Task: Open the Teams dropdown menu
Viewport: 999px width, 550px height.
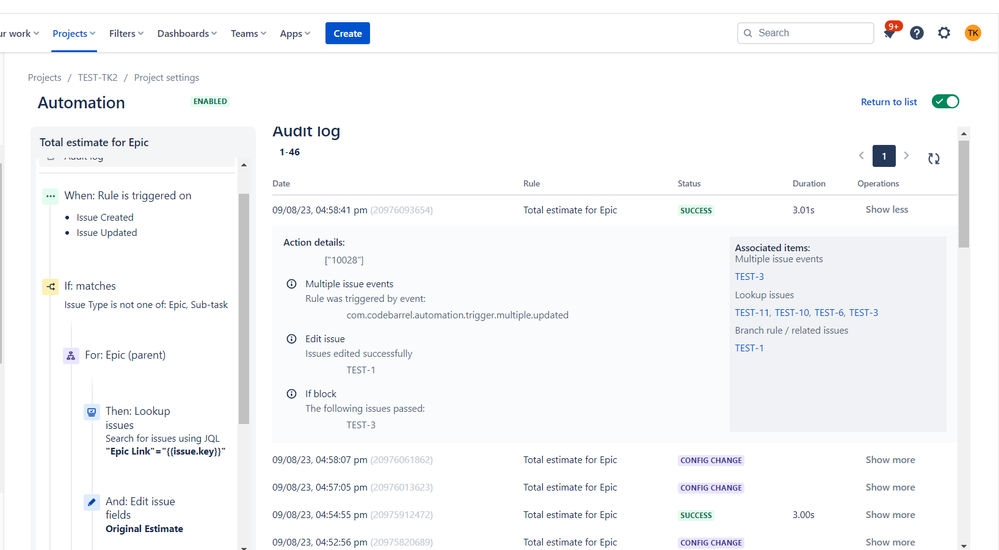Action: pos(248,33)
